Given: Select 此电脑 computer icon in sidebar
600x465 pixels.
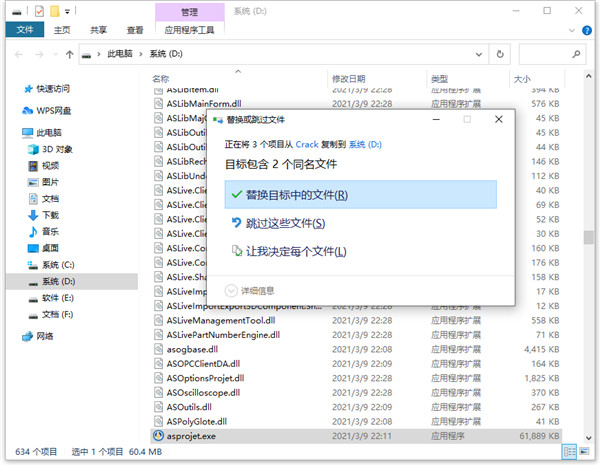Looking at the screenshot, I should pos(28,133).
